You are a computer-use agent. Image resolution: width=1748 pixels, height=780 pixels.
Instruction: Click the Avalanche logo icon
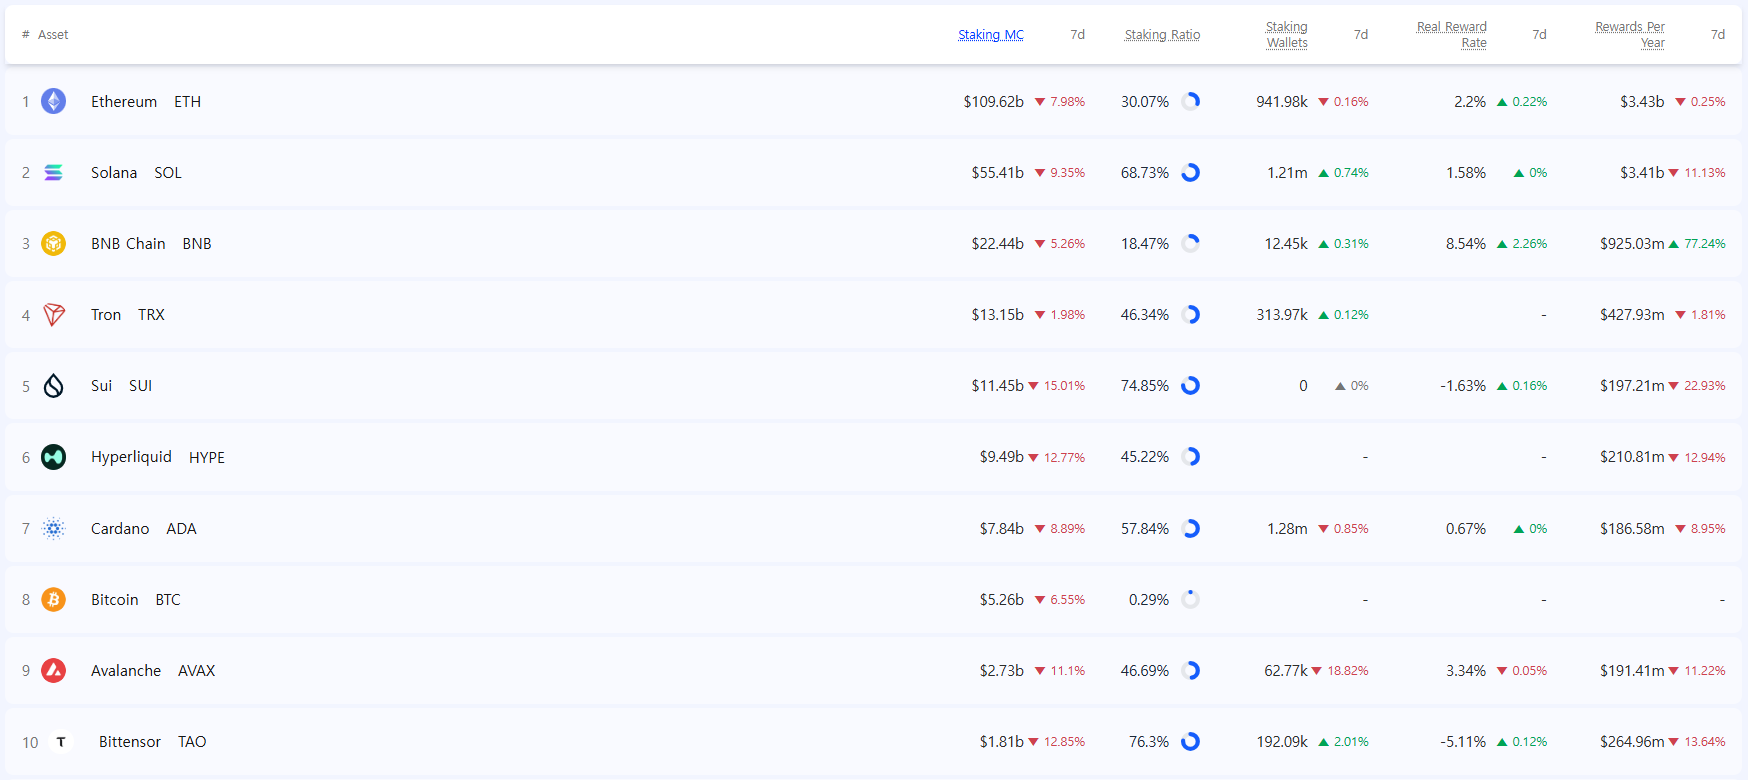point(53,670)
